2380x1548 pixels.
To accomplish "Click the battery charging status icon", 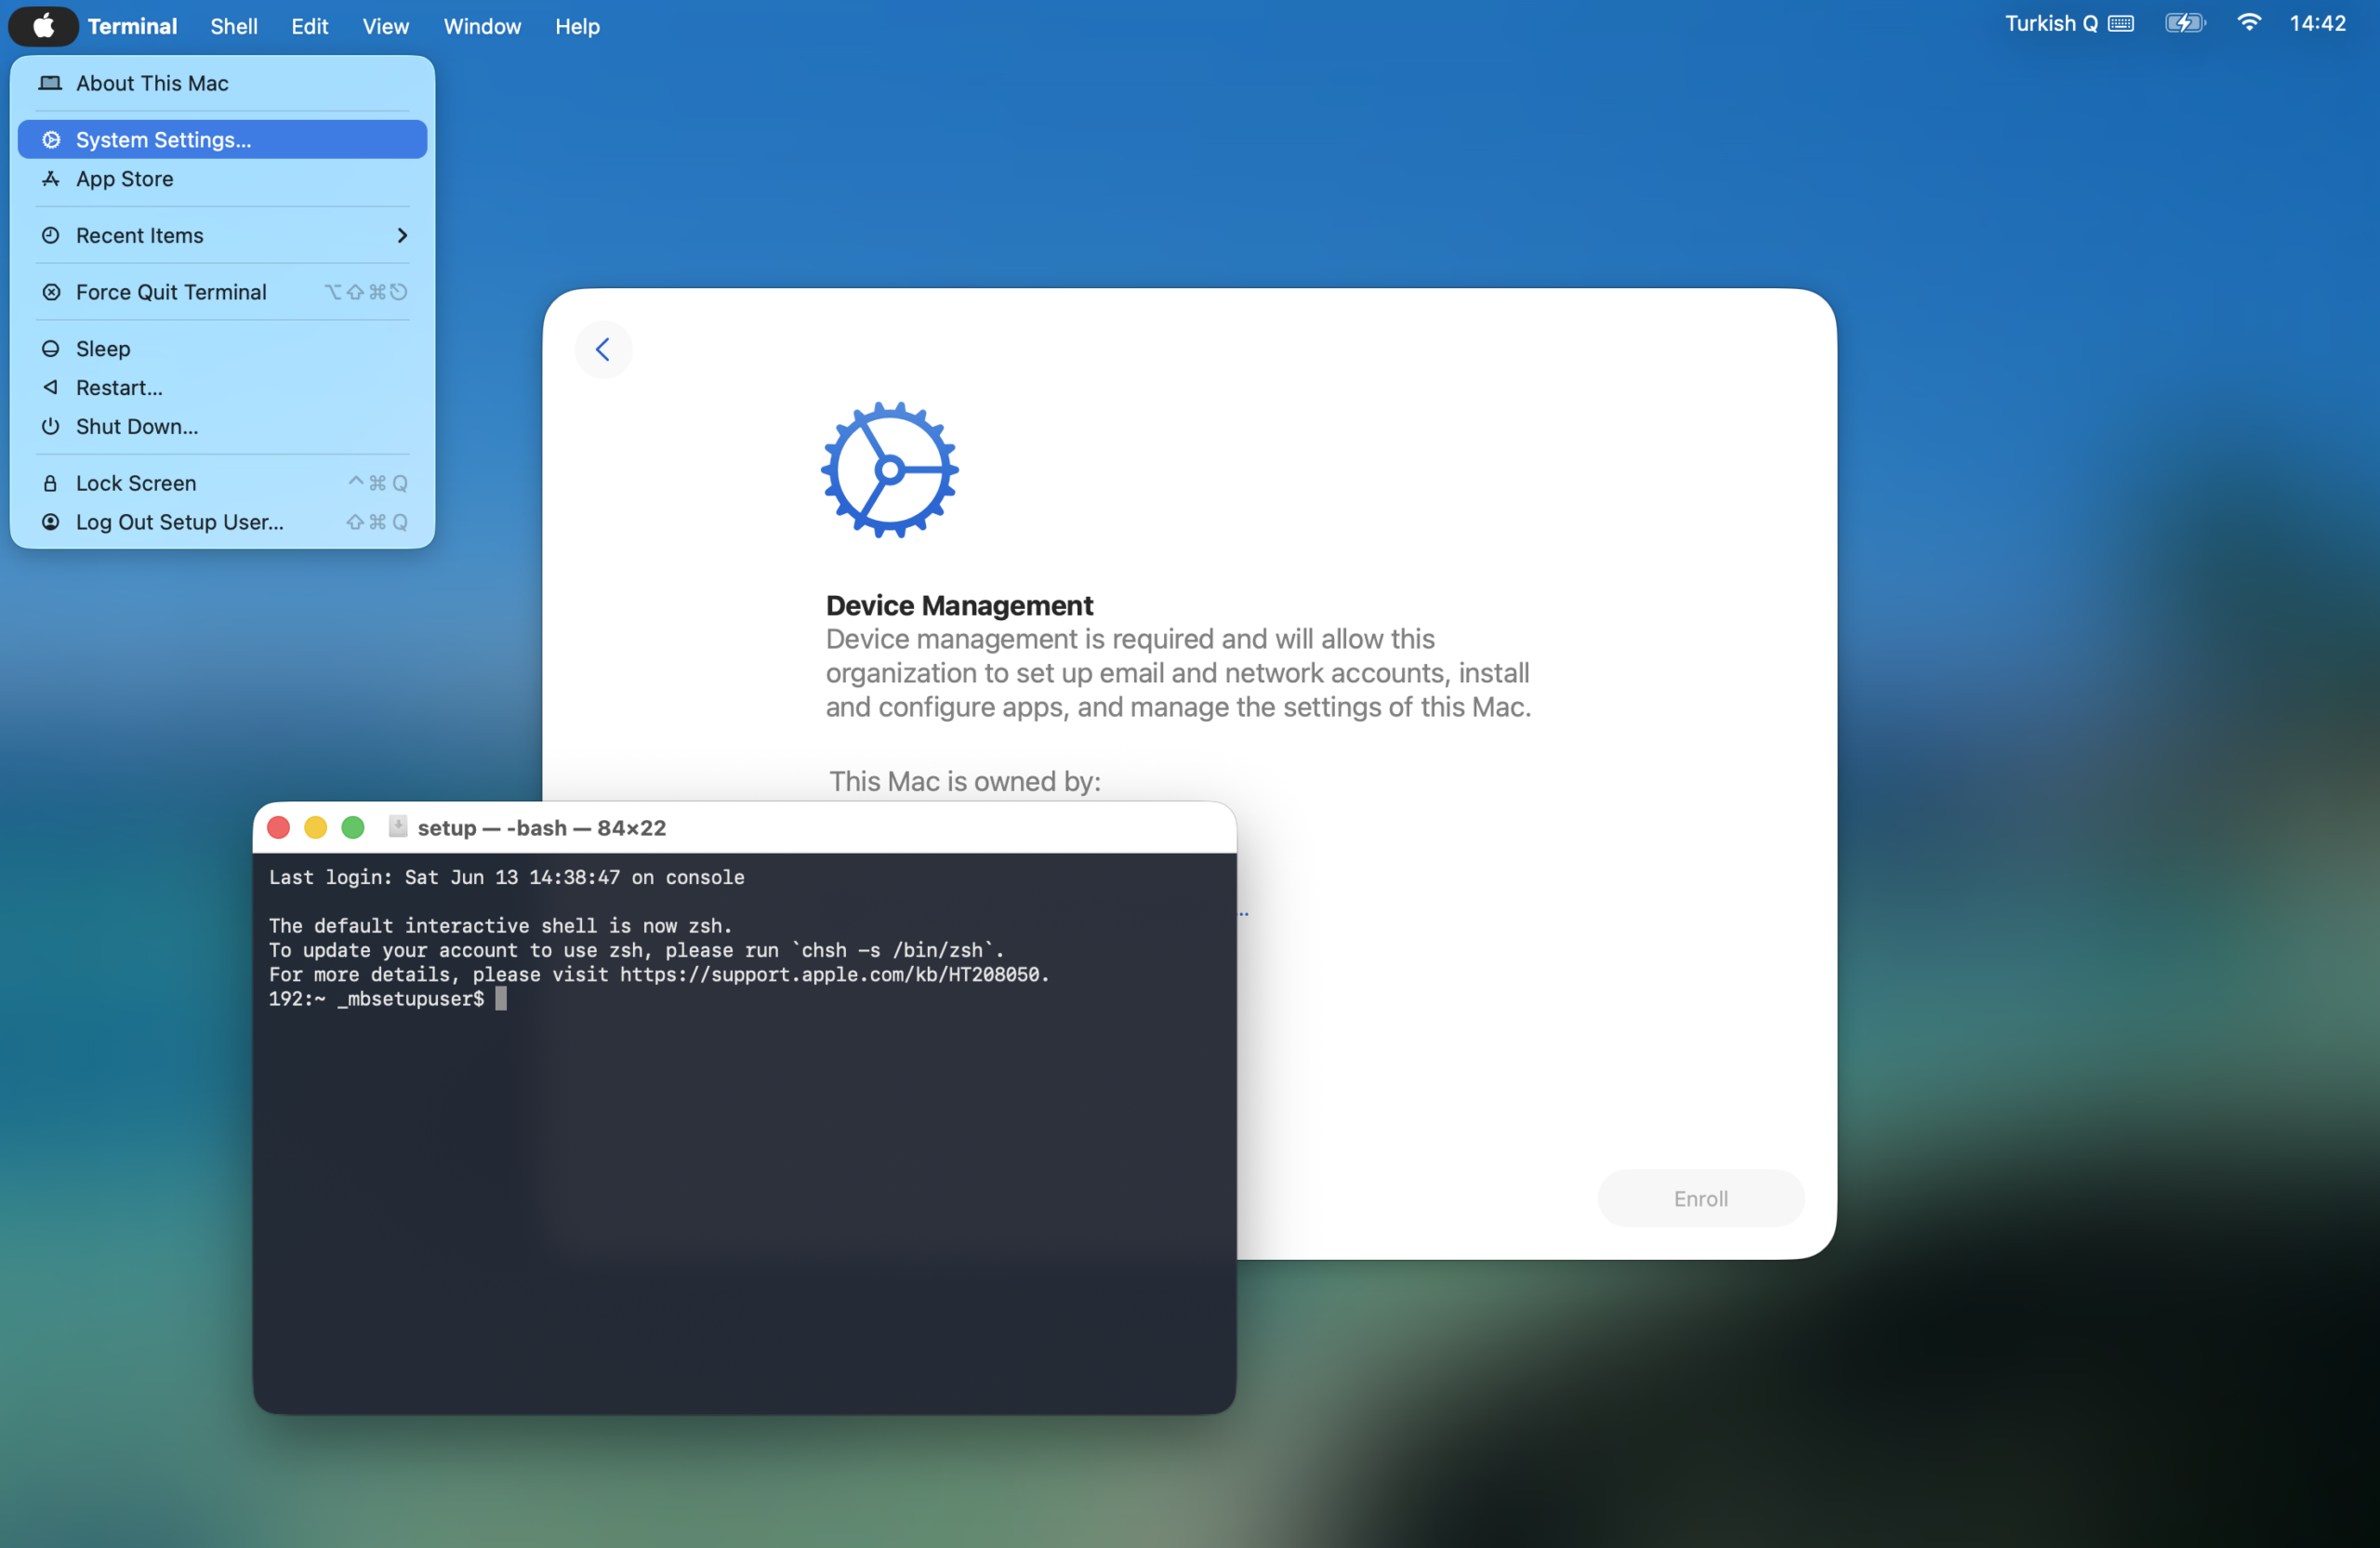I will click(x=2186, y=24).
